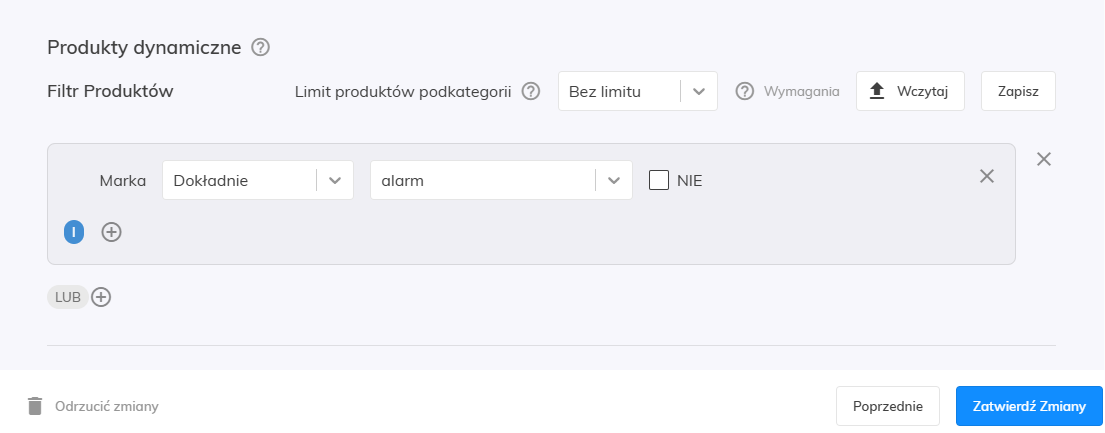Click the help icon beside Produkty dynamiczne

click(x=261, y=47)
